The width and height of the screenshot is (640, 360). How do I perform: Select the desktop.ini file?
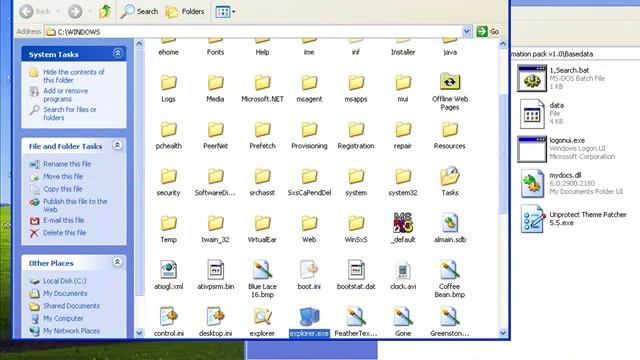point(216,322)
